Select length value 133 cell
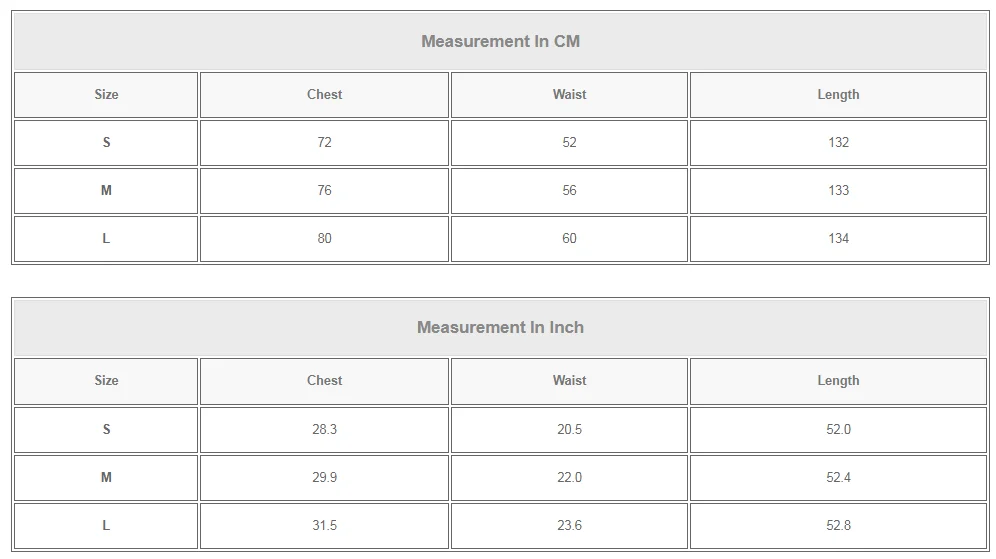The width and height of the screenshot is (996, 559). pos(838,190)
